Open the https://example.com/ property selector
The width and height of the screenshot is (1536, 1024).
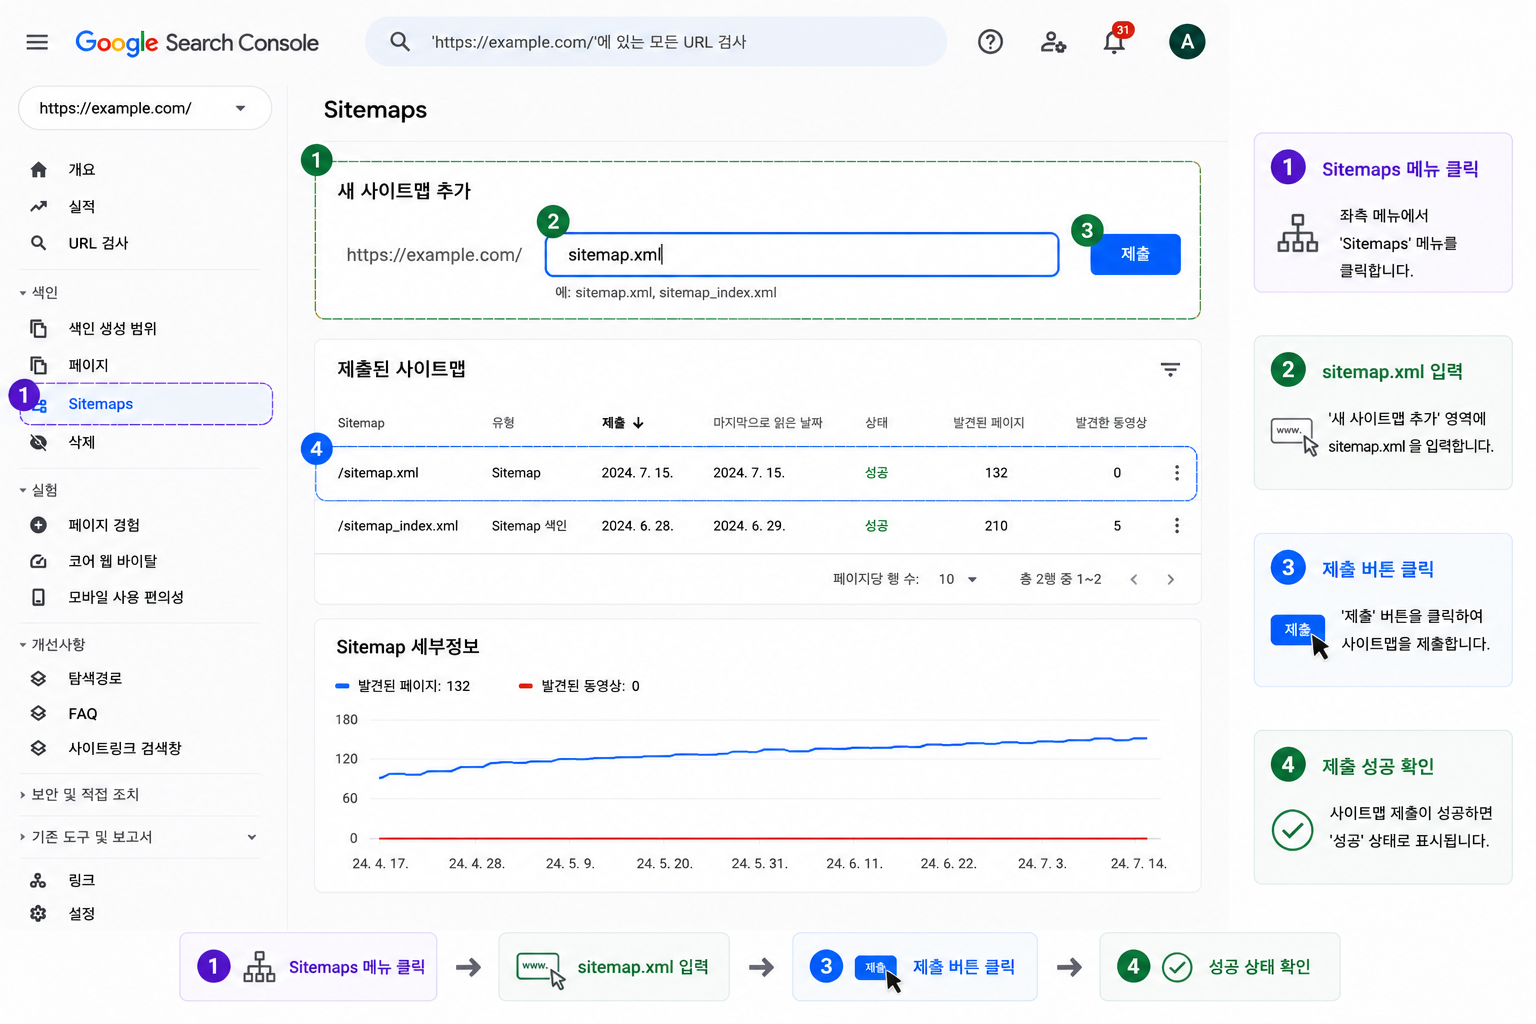[x=145, y=108]
